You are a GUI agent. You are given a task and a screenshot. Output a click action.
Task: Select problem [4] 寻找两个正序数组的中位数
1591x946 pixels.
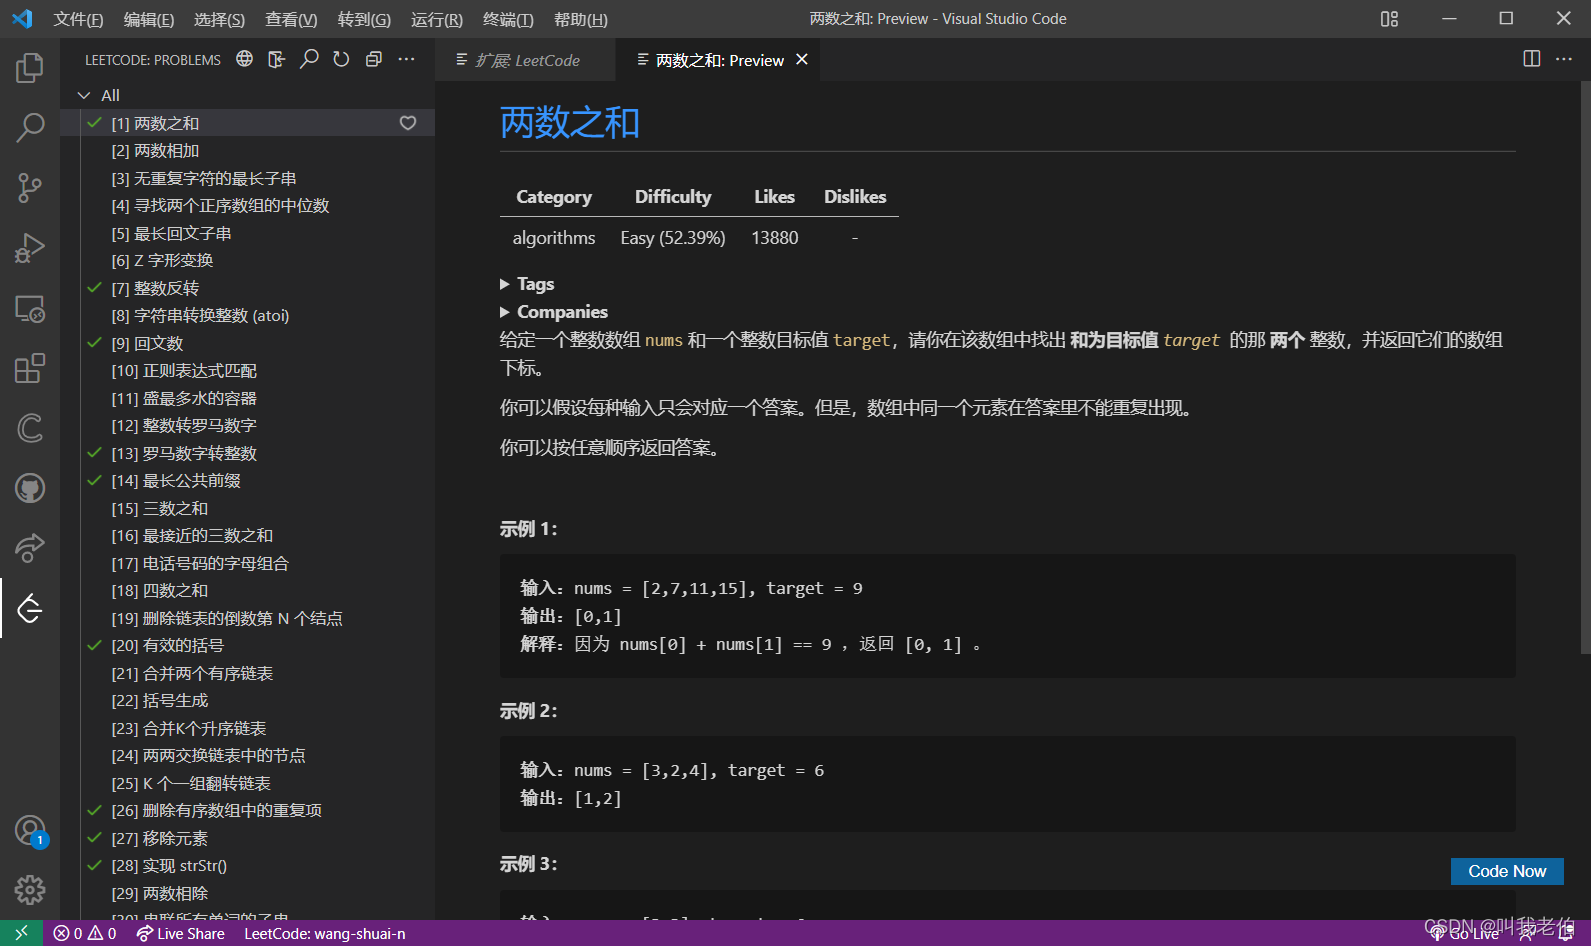(248, 206)
